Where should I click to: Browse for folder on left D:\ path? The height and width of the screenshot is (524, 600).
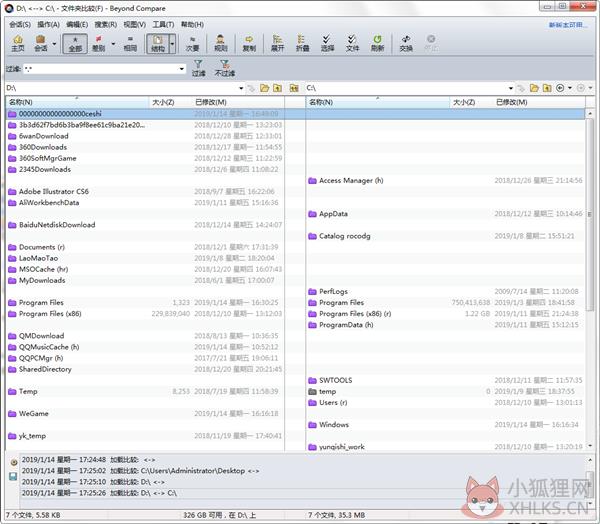tap(264, 88)
